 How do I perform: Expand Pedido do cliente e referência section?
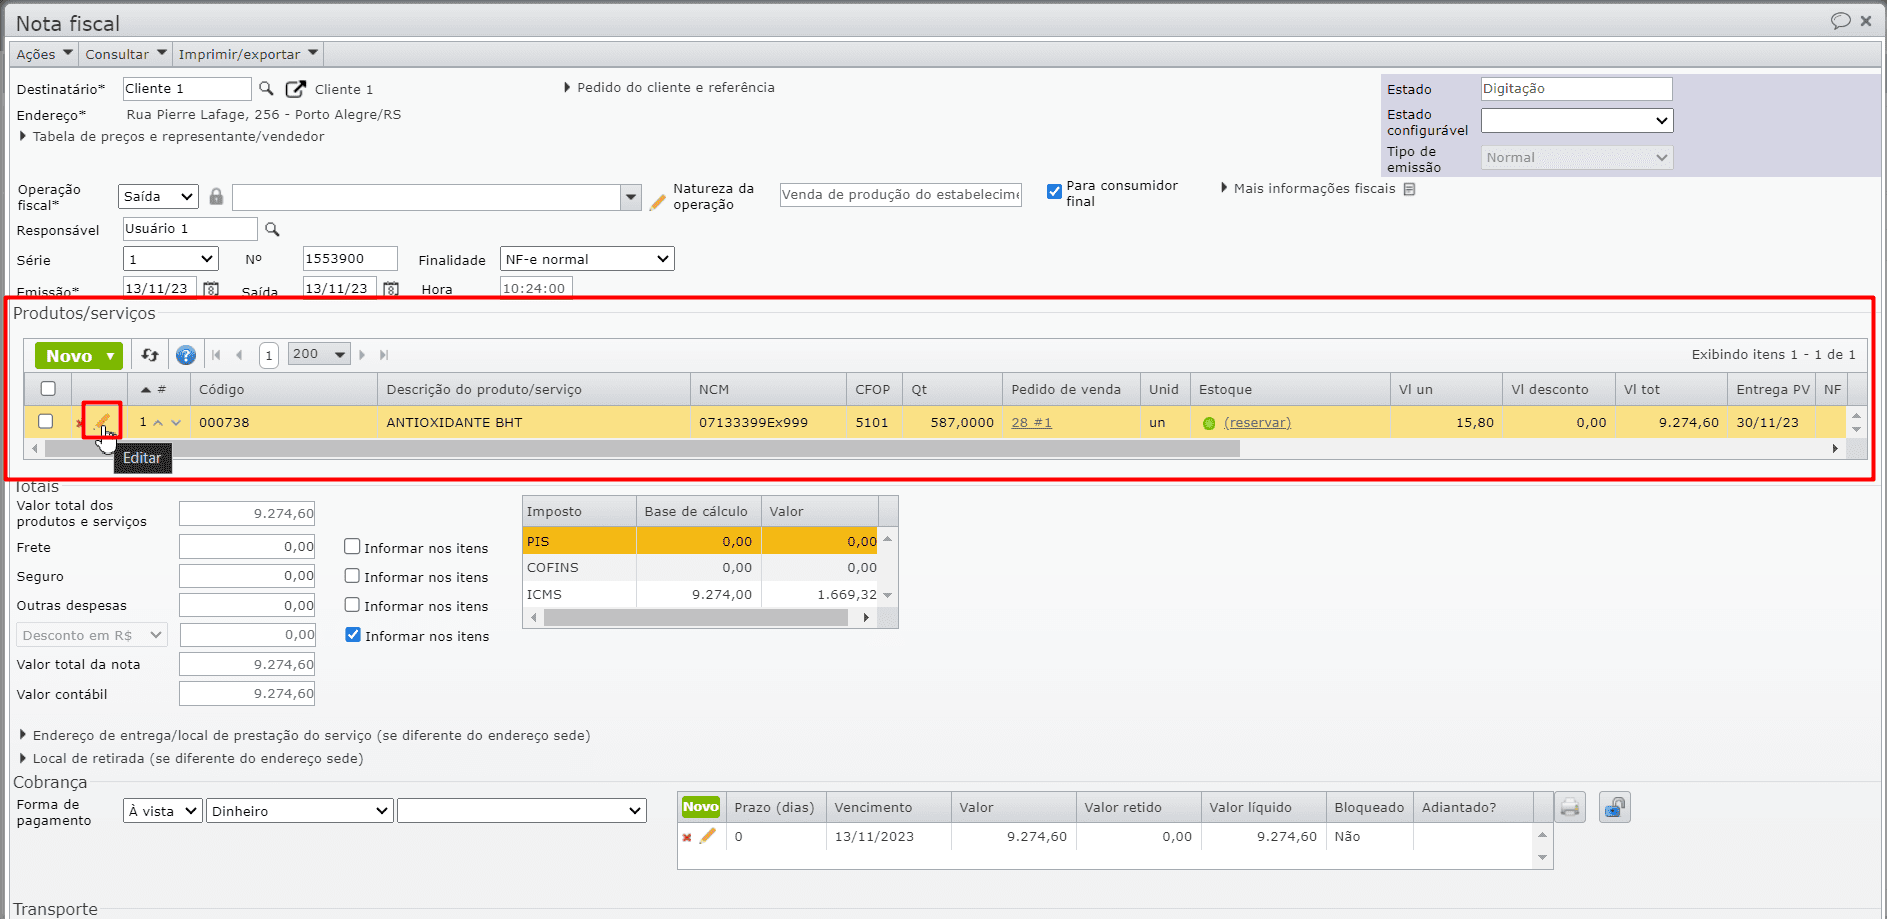click(x=669, y=88)
